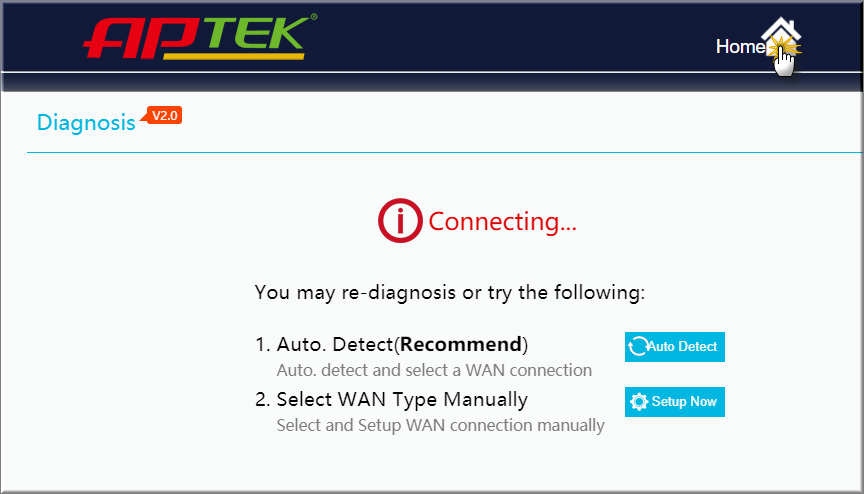Open manual WAN setup via Setup Now
This screenshot has width=864, height=494.
pos(674,401)
